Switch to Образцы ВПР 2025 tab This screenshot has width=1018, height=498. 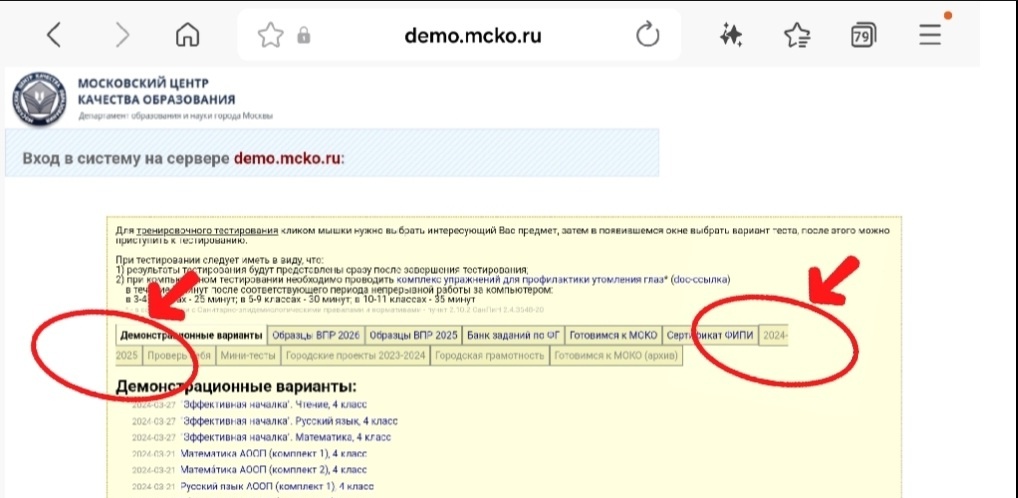point(413,336)
